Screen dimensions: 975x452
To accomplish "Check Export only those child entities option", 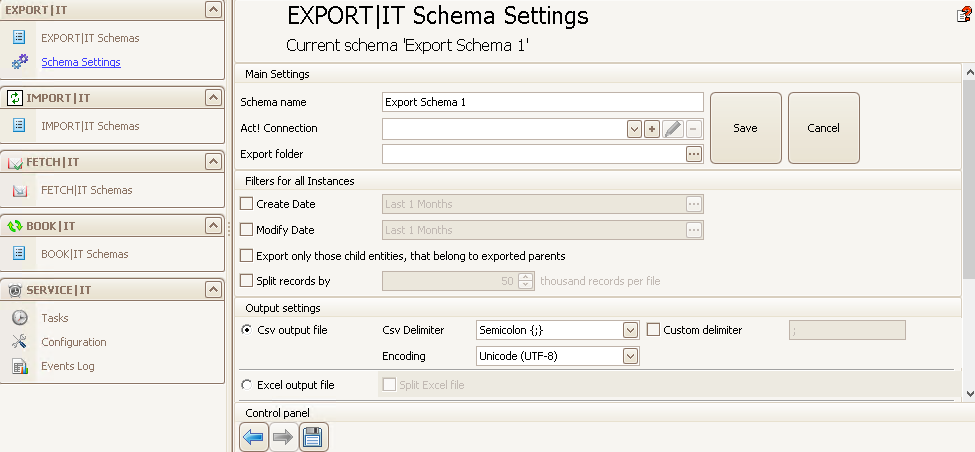I will click(x=247, y=256).
